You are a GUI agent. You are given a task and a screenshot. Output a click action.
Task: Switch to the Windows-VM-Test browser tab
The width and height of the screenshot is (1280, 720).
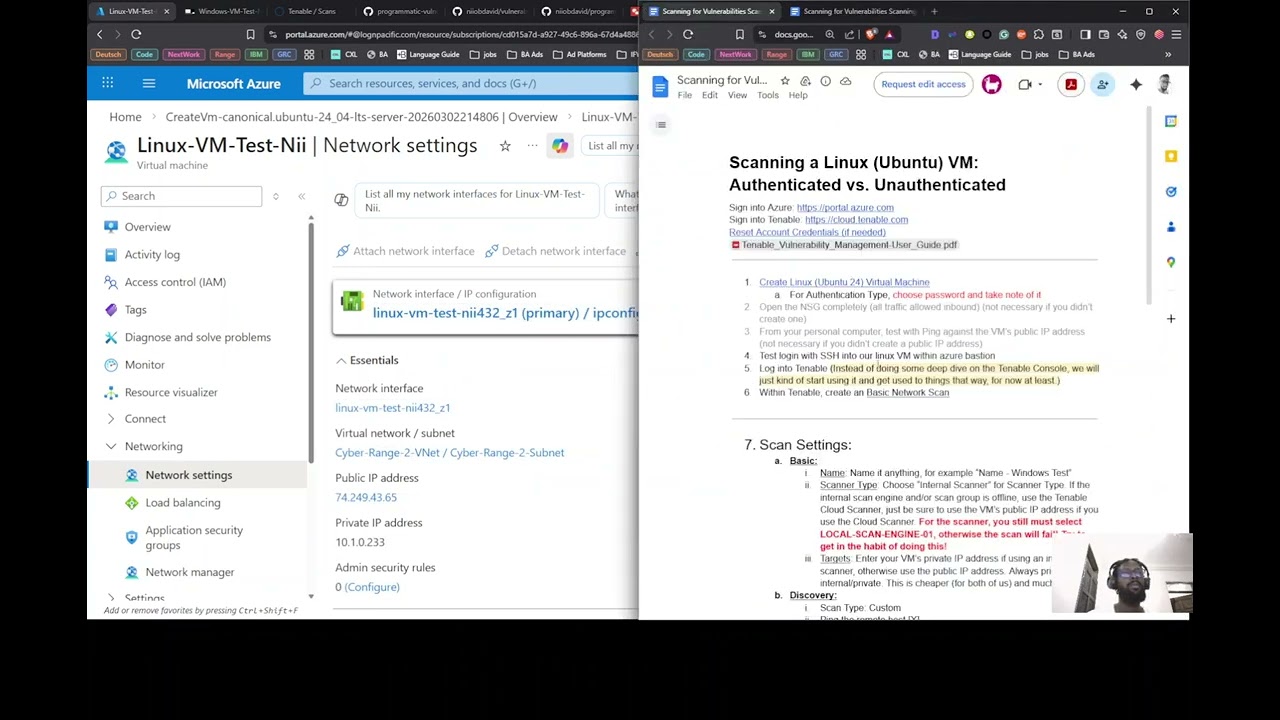click(x=222, y=11)
